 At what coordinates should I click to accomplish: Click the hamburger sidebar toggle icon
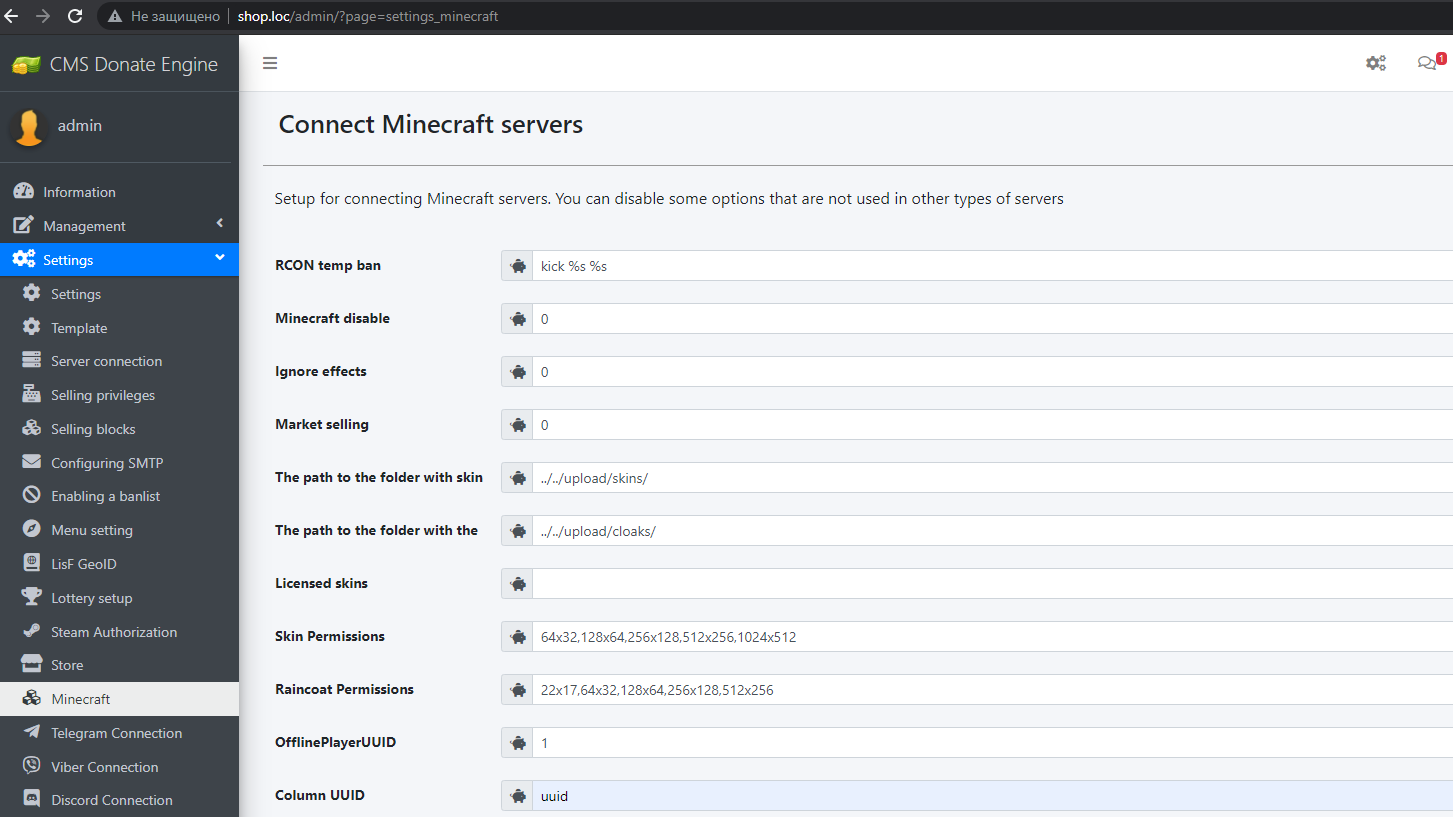coord(270,63)
